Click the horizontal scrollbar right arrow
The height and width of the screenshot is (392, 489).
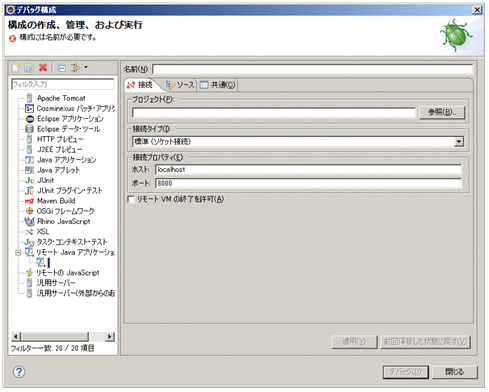[x=110, y=336]
